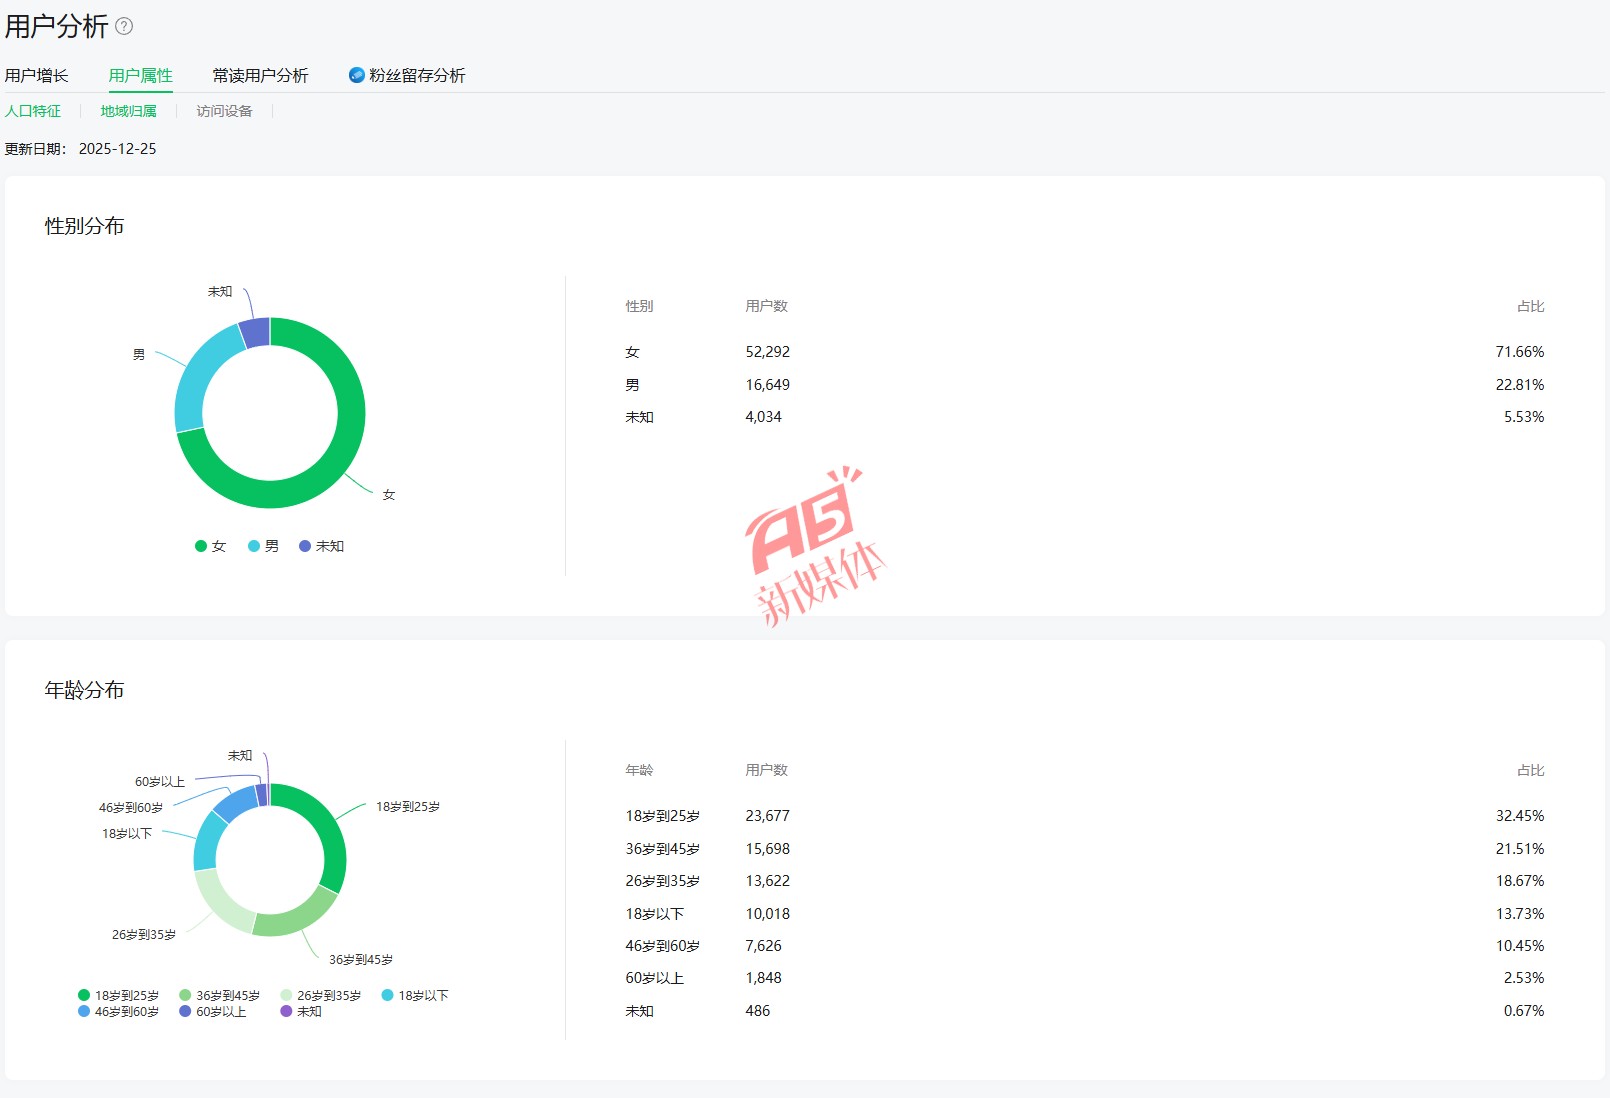
Task: Toggle 18岁以下 legend item
Action: coord(415,995)
